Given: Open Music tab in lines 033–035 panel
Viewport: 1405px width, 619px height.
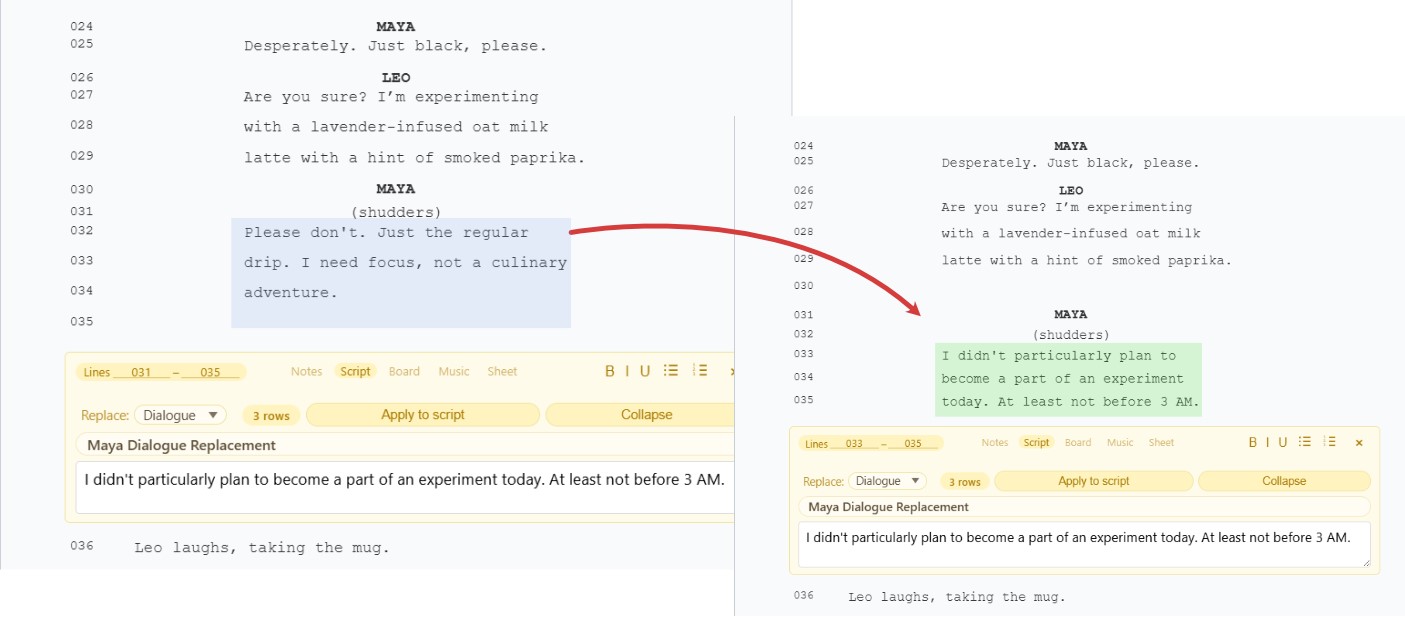Looking at the screenshot, I should click(1120, 442).
